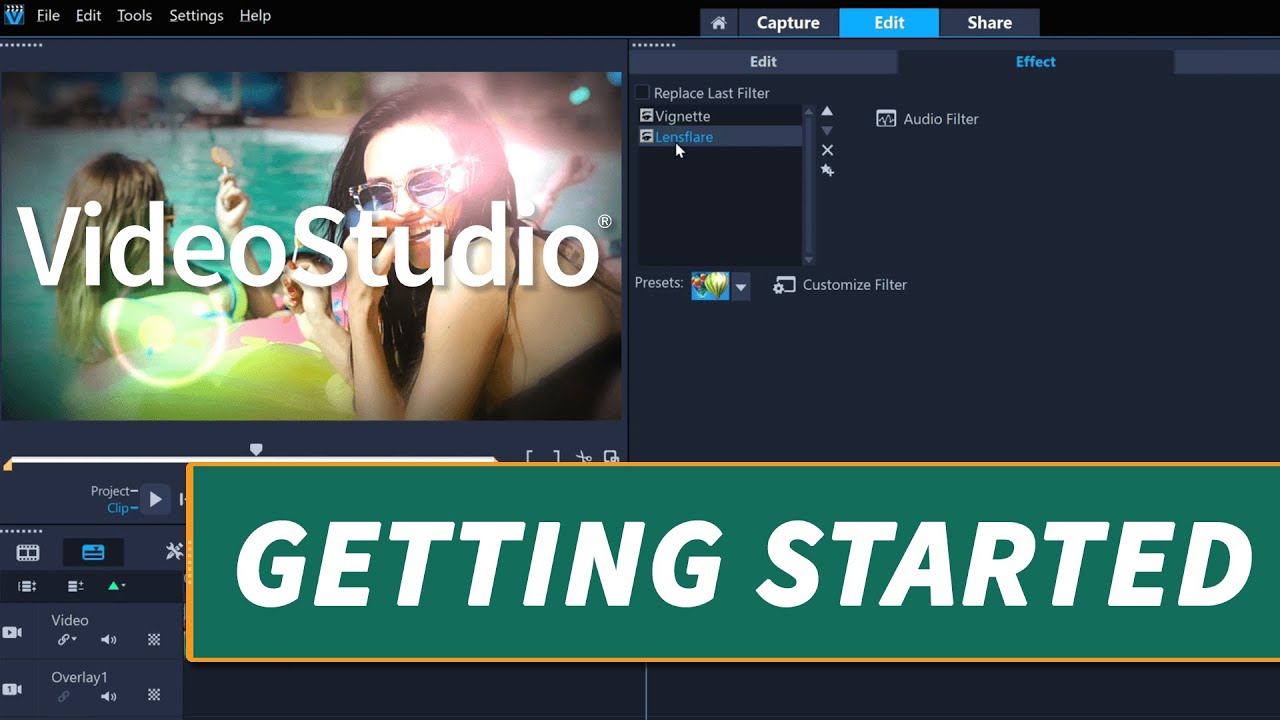Open ripple editing dropdown on Video track

(x=66, y=640)
